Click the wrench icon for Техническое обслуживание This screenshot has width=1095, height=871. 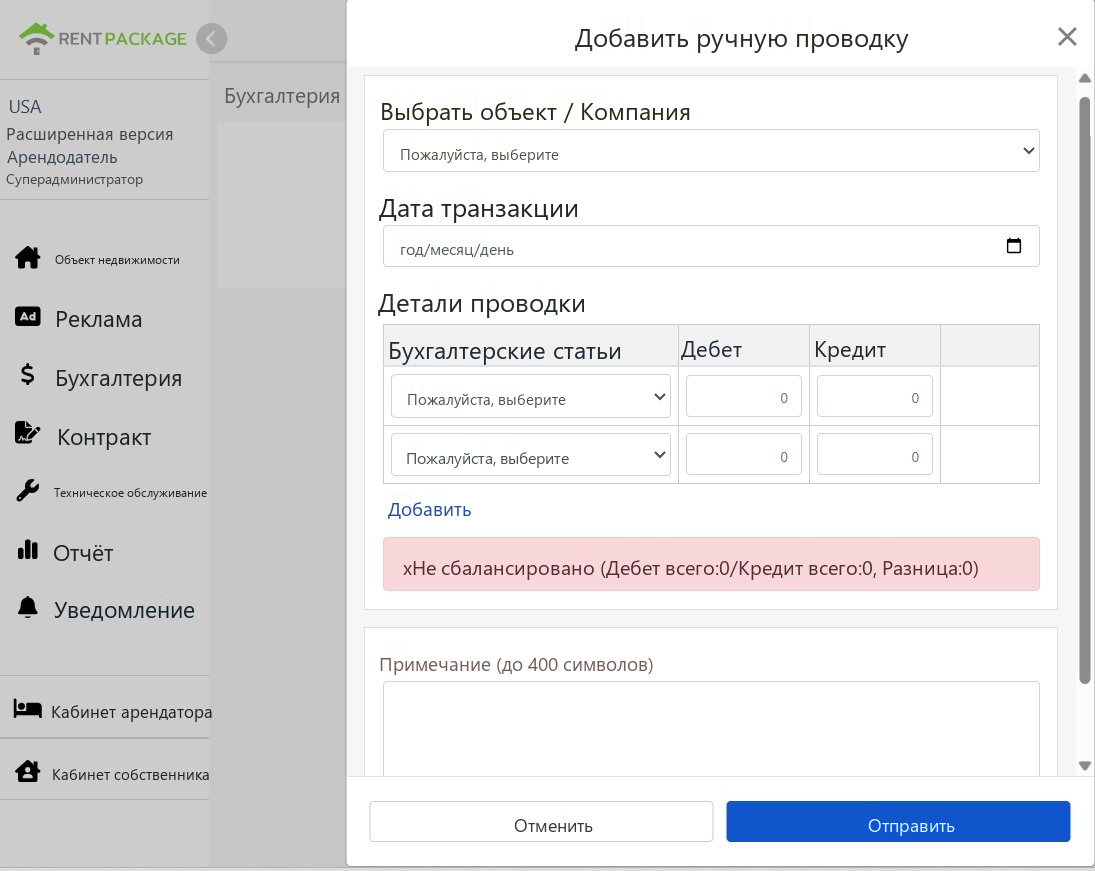point(27,490)
